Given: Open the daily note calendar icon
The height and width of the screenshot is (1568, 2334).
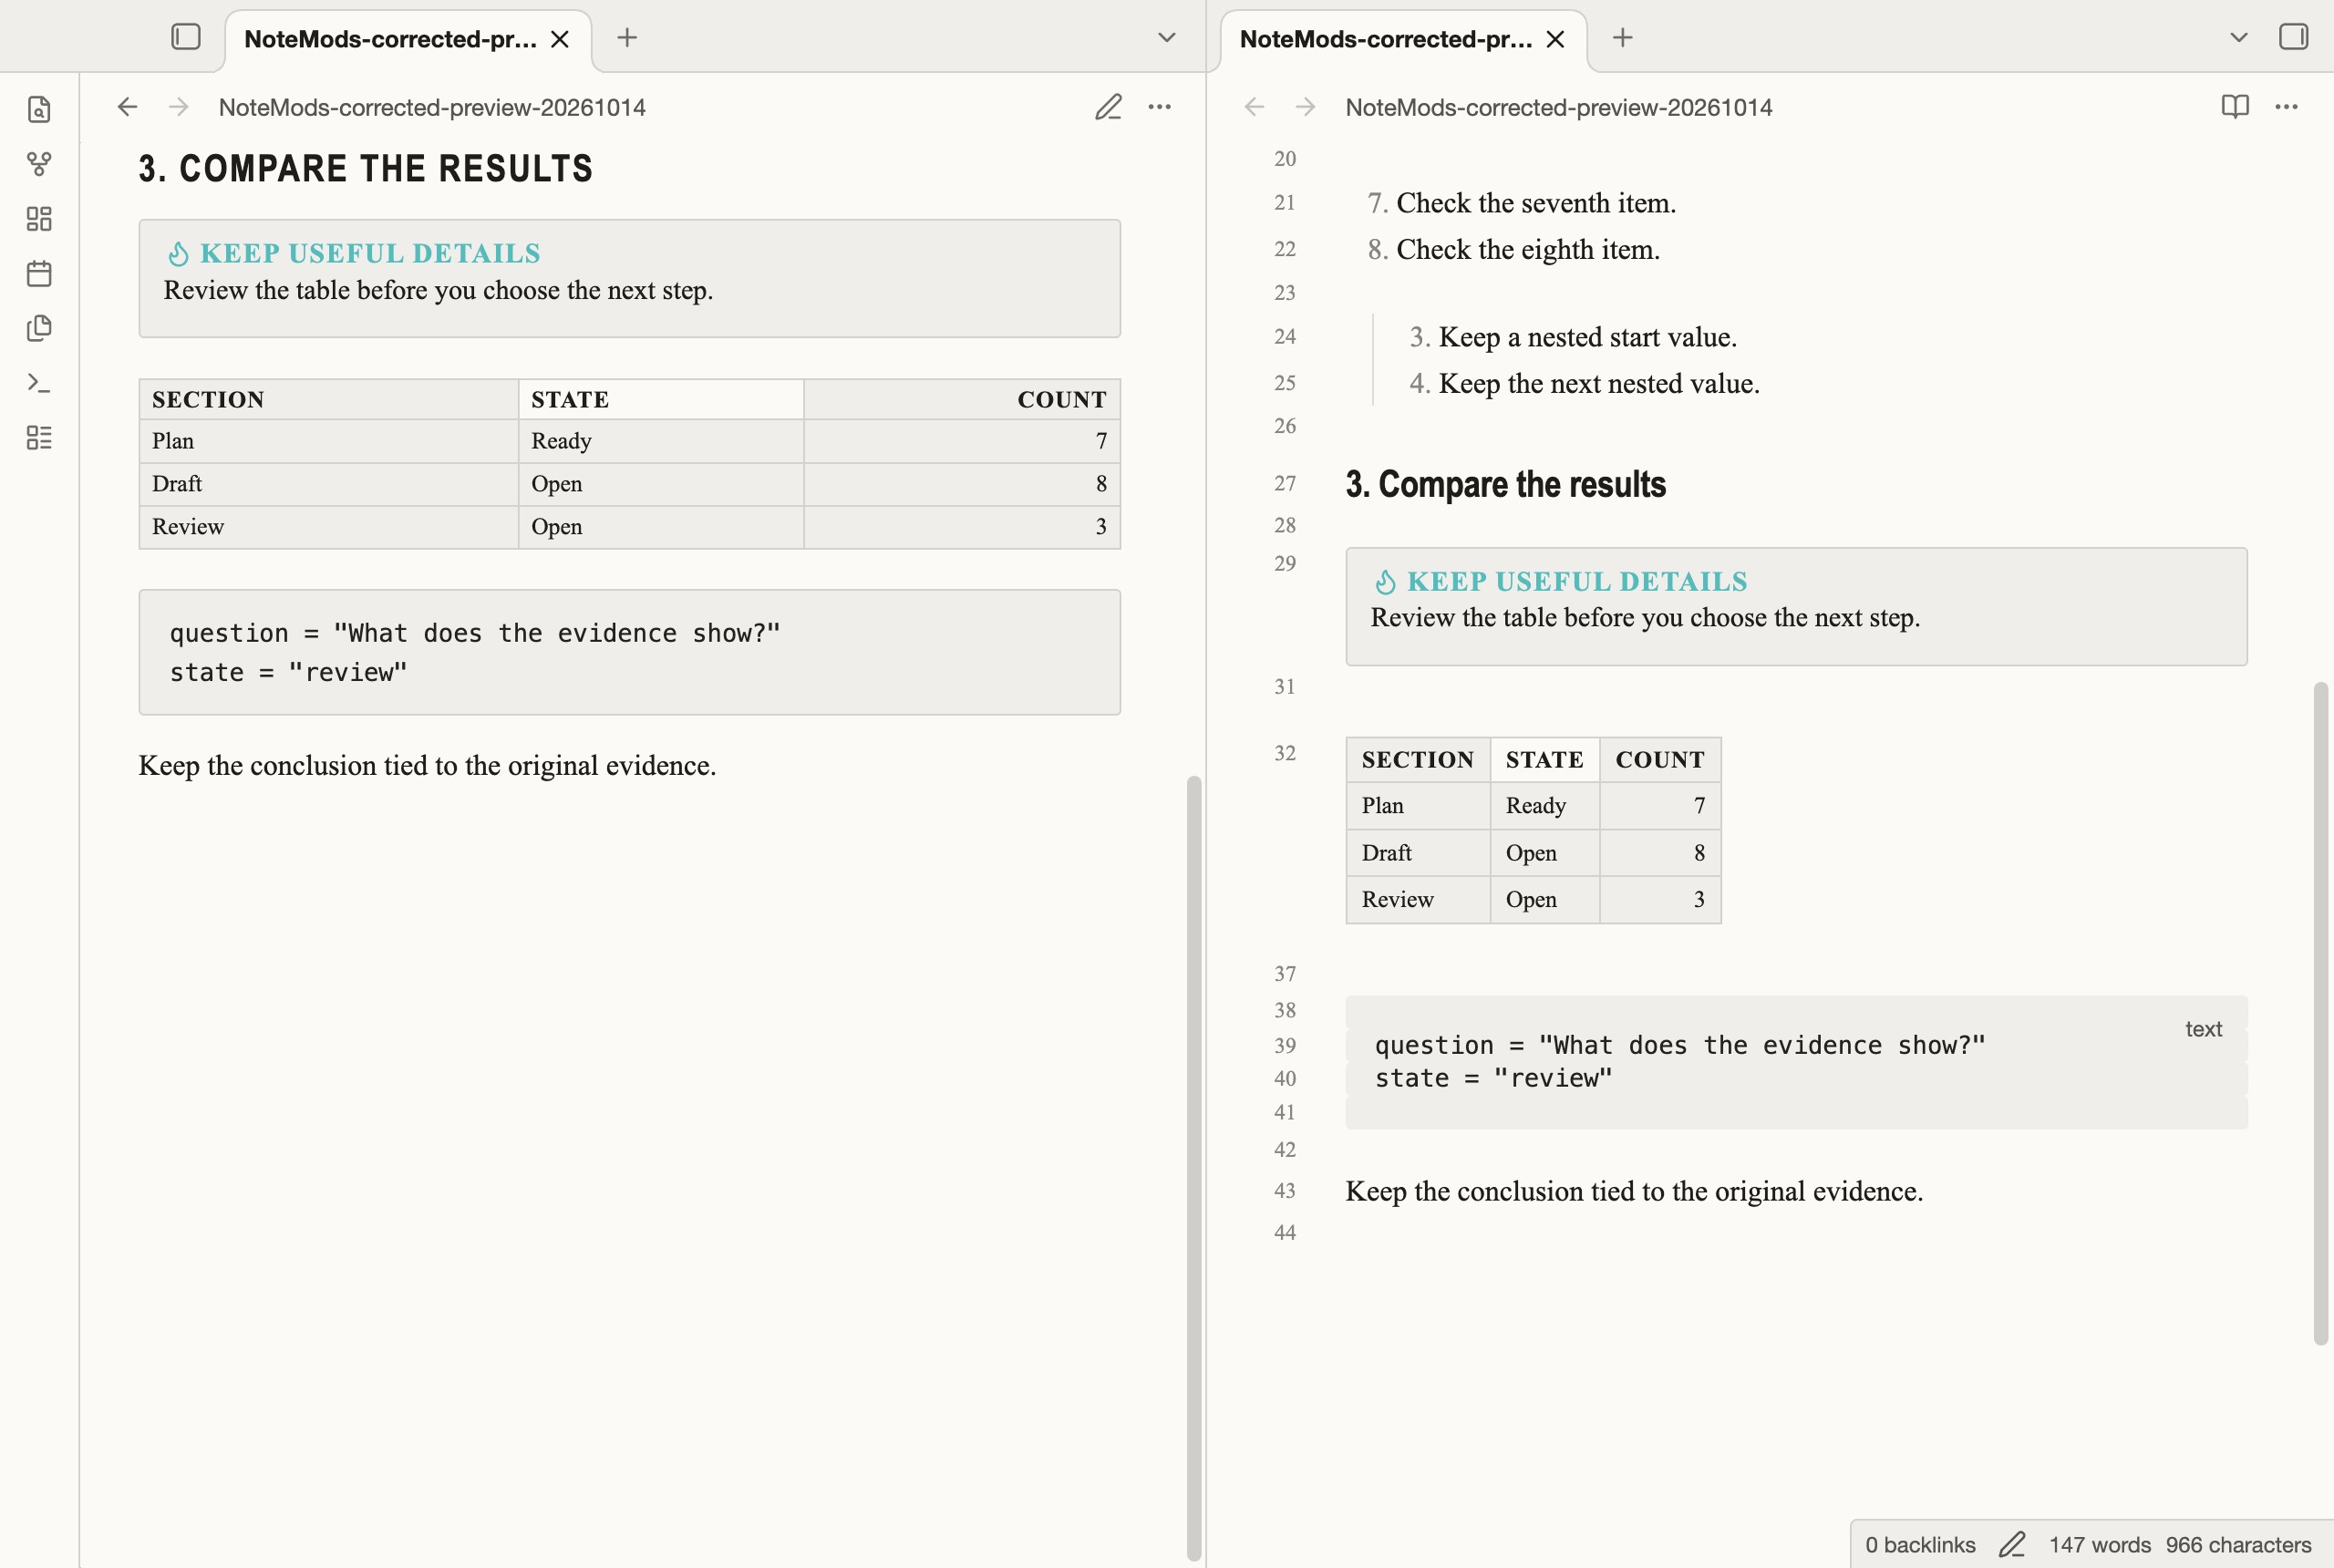Looking at the screenshot, I should (x=39, y=273).
